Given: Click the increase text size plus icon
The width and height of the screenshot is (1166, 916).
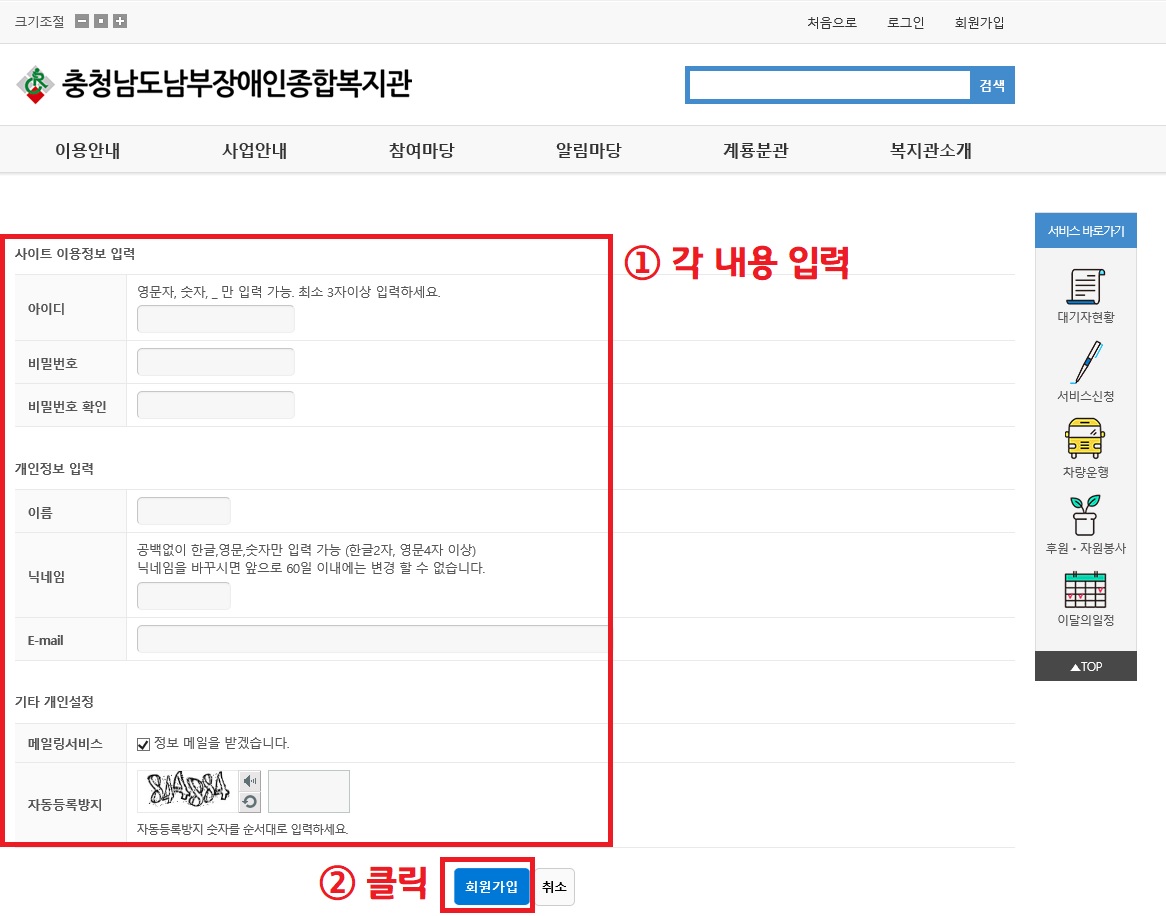Looking at the screenshot, I should tap(120, 22).
